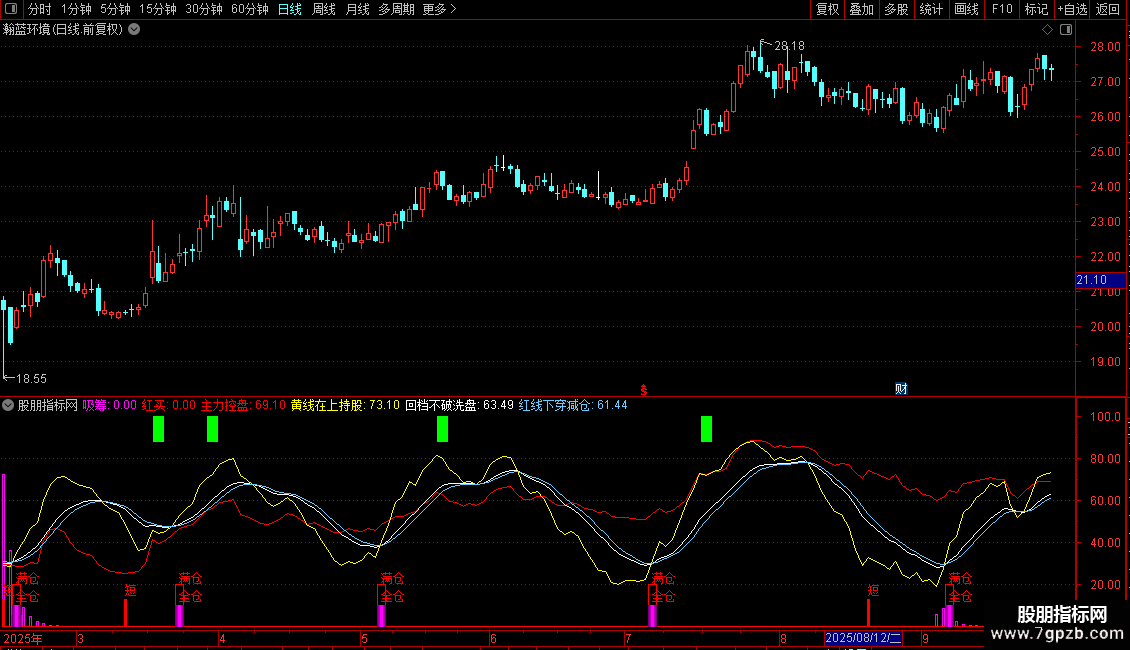Click month 9 on time axis

[925, 638]
